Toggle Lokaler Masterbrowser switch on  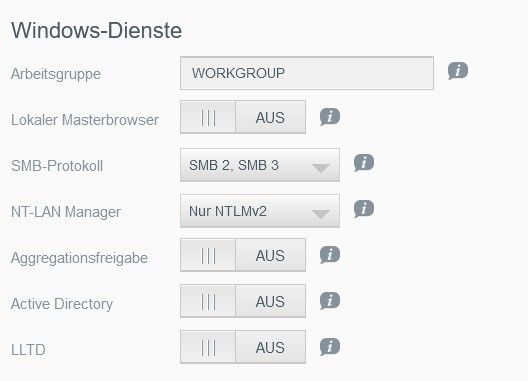[243, 117]
